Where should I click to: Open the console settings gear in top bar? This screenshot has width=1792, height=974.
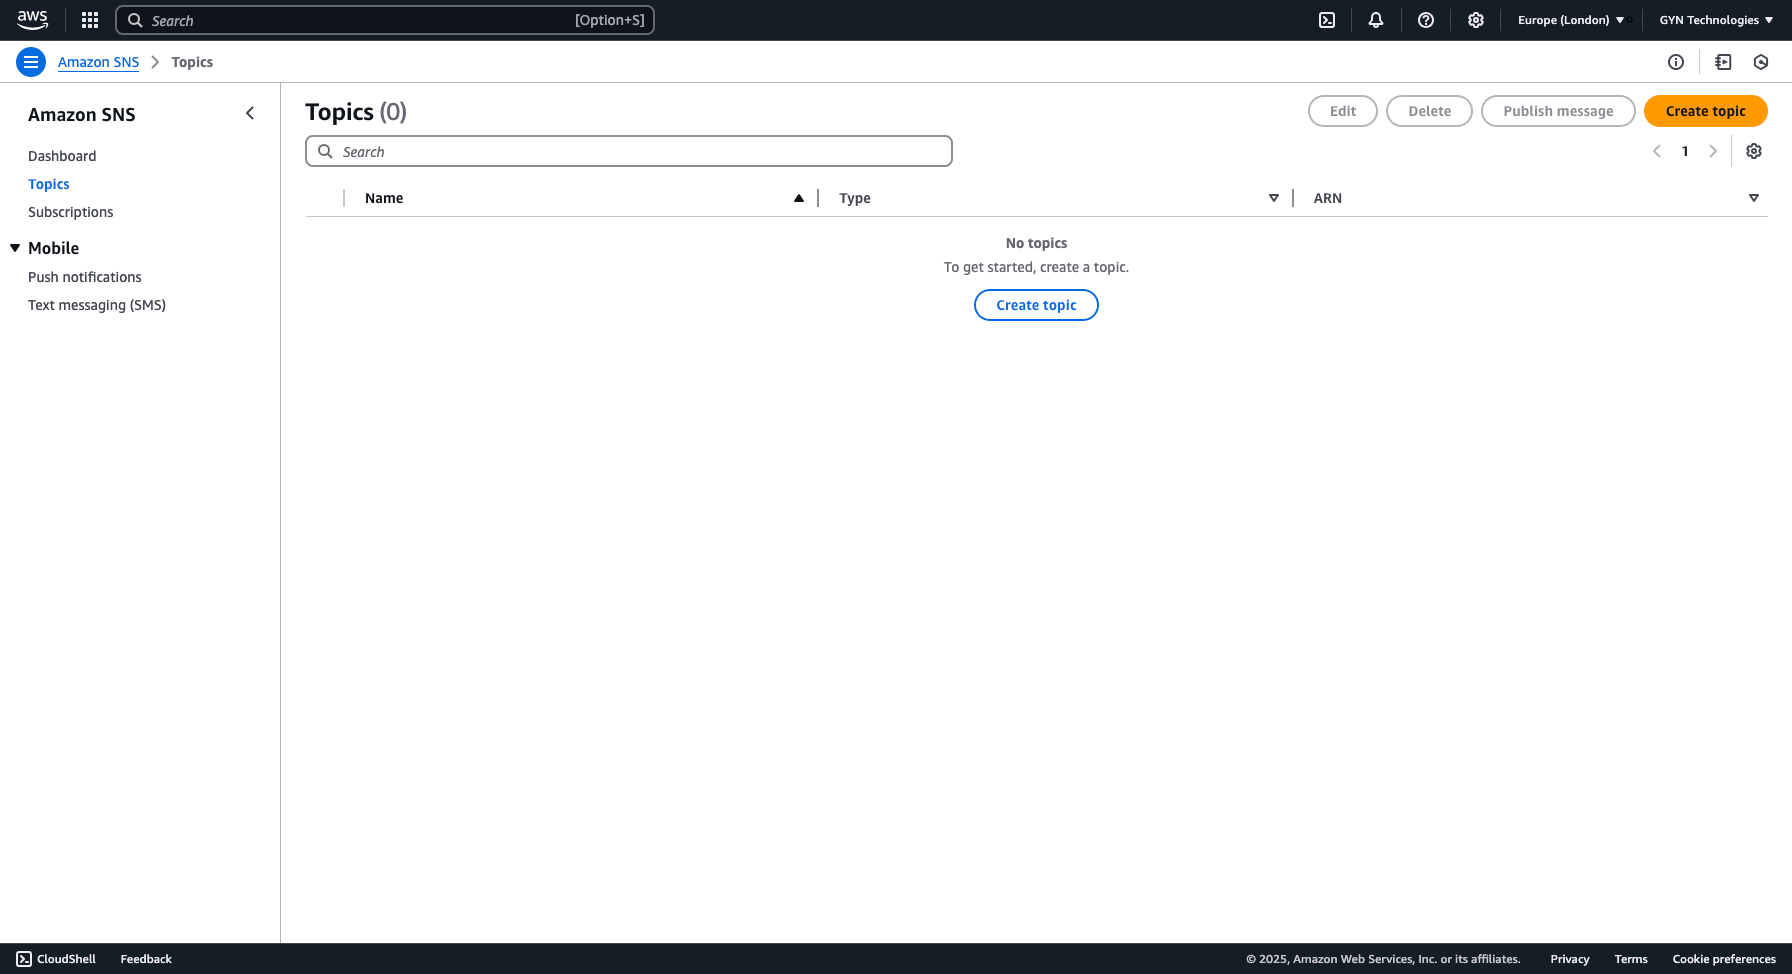1476,20
